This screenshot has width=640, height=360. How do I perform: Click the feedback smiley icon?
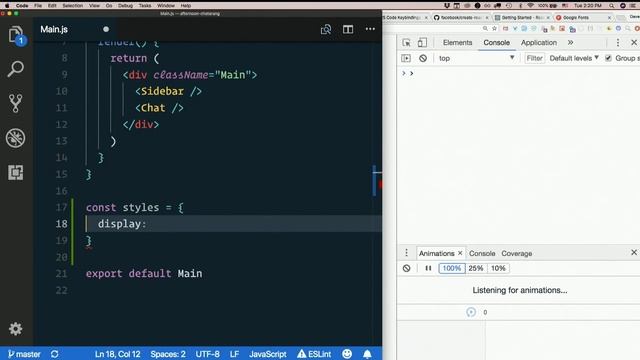pyautogui.click(x=347, y=354)
